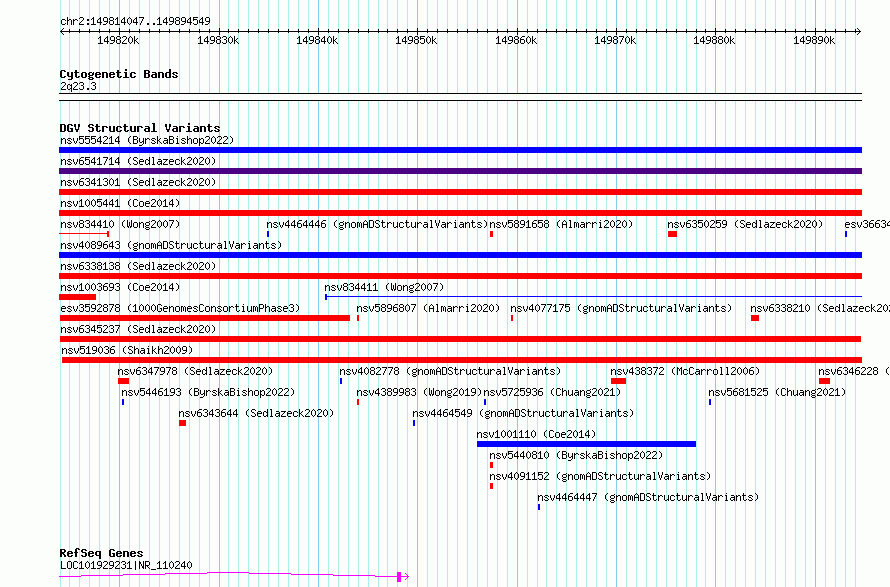890x587 pixels.
Task: Select the blue nsv5554214 variant bar
Action: coord(460,150)
